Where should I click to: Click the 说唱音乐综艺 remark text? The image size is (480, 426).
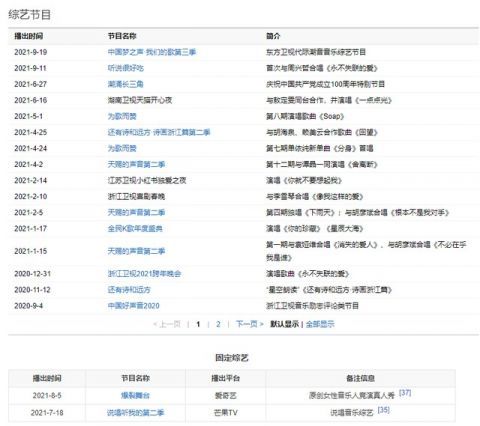pyautogui.click(x=352, y=413)
